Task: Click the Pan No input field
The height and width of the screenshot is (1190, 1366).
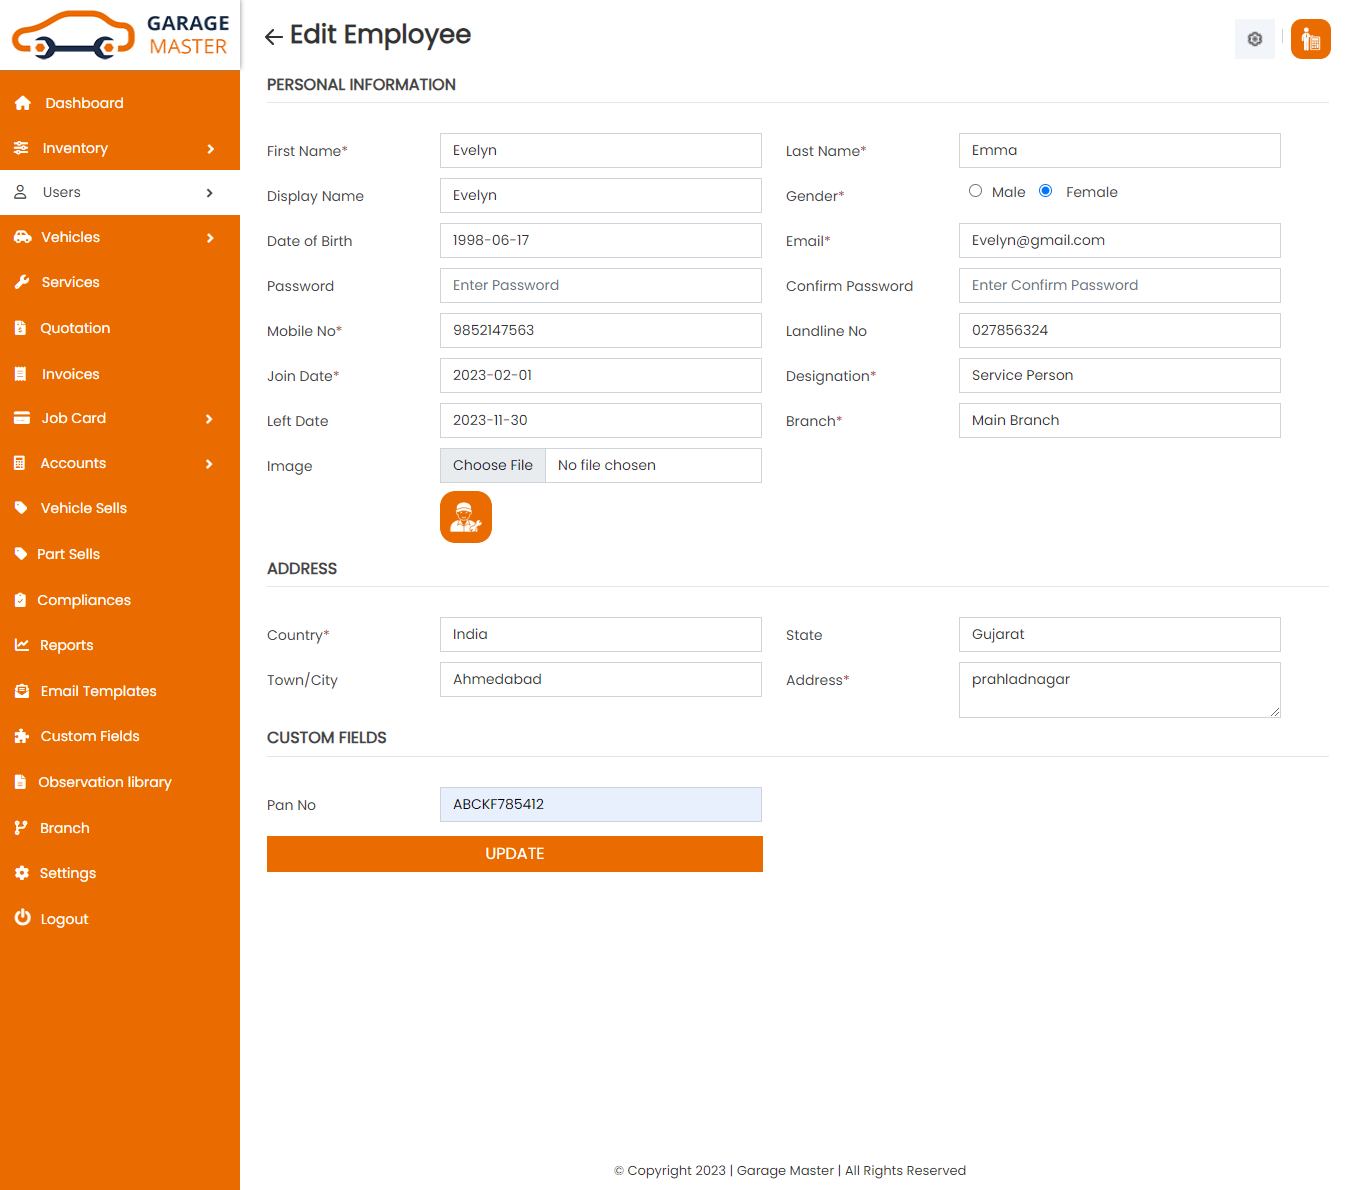Action: tap(600, 804)
